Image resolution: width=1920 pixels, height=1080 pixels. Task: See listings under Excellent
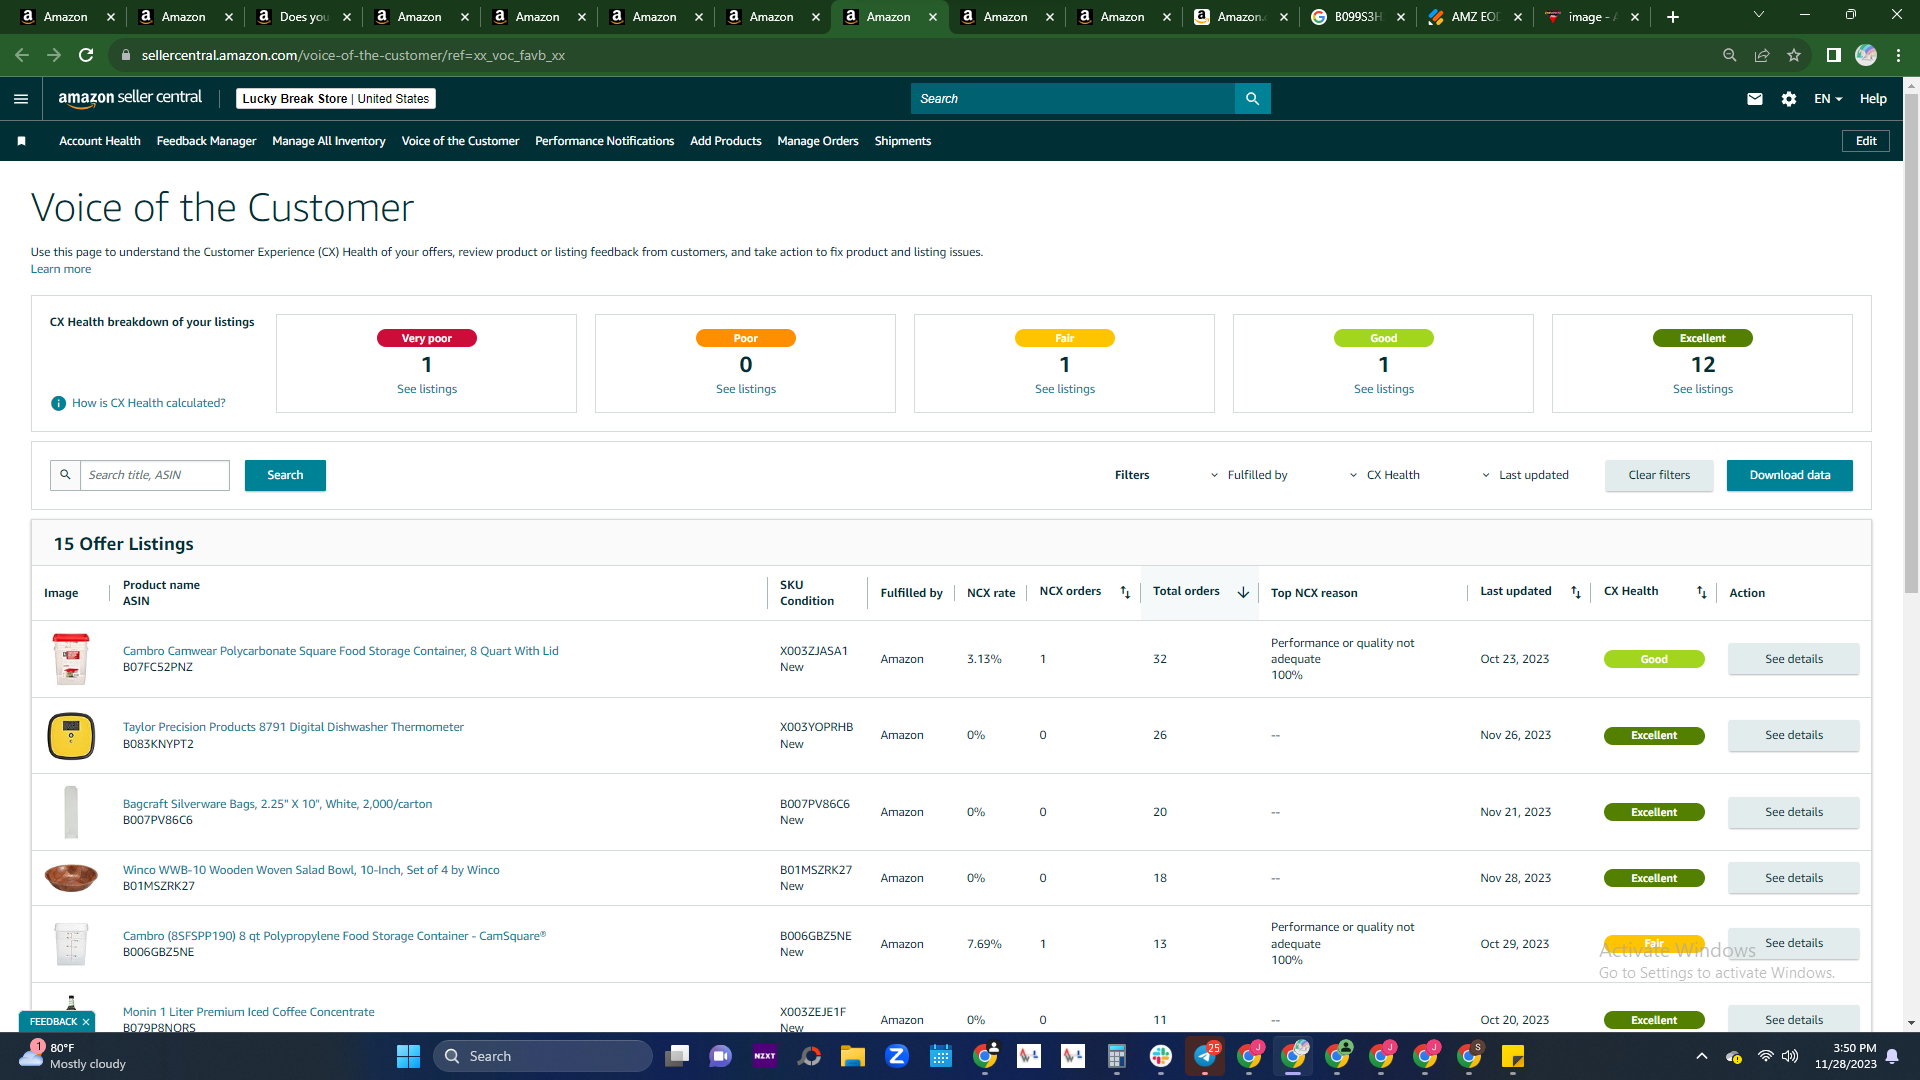[1703, 389]
